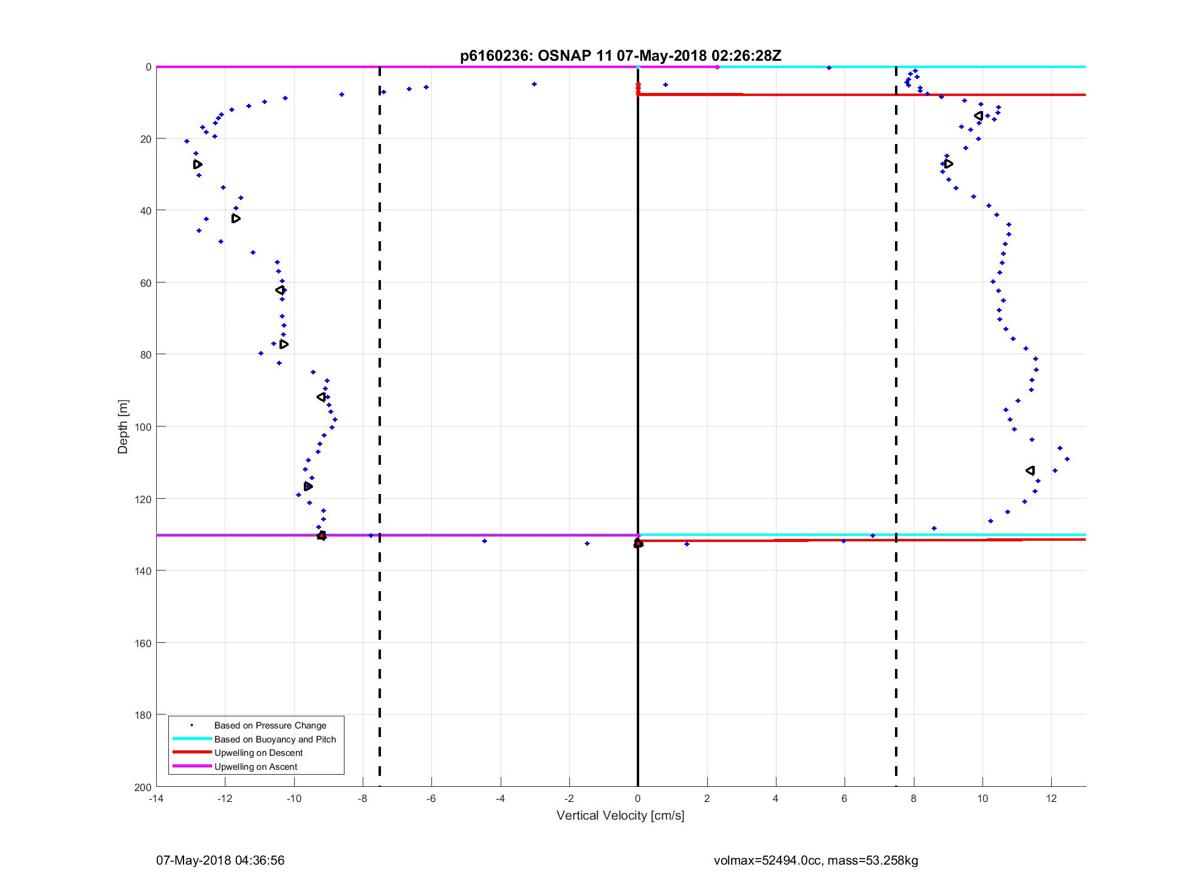
Task: Click the depth tick label 140
Action: click(142, 571)
